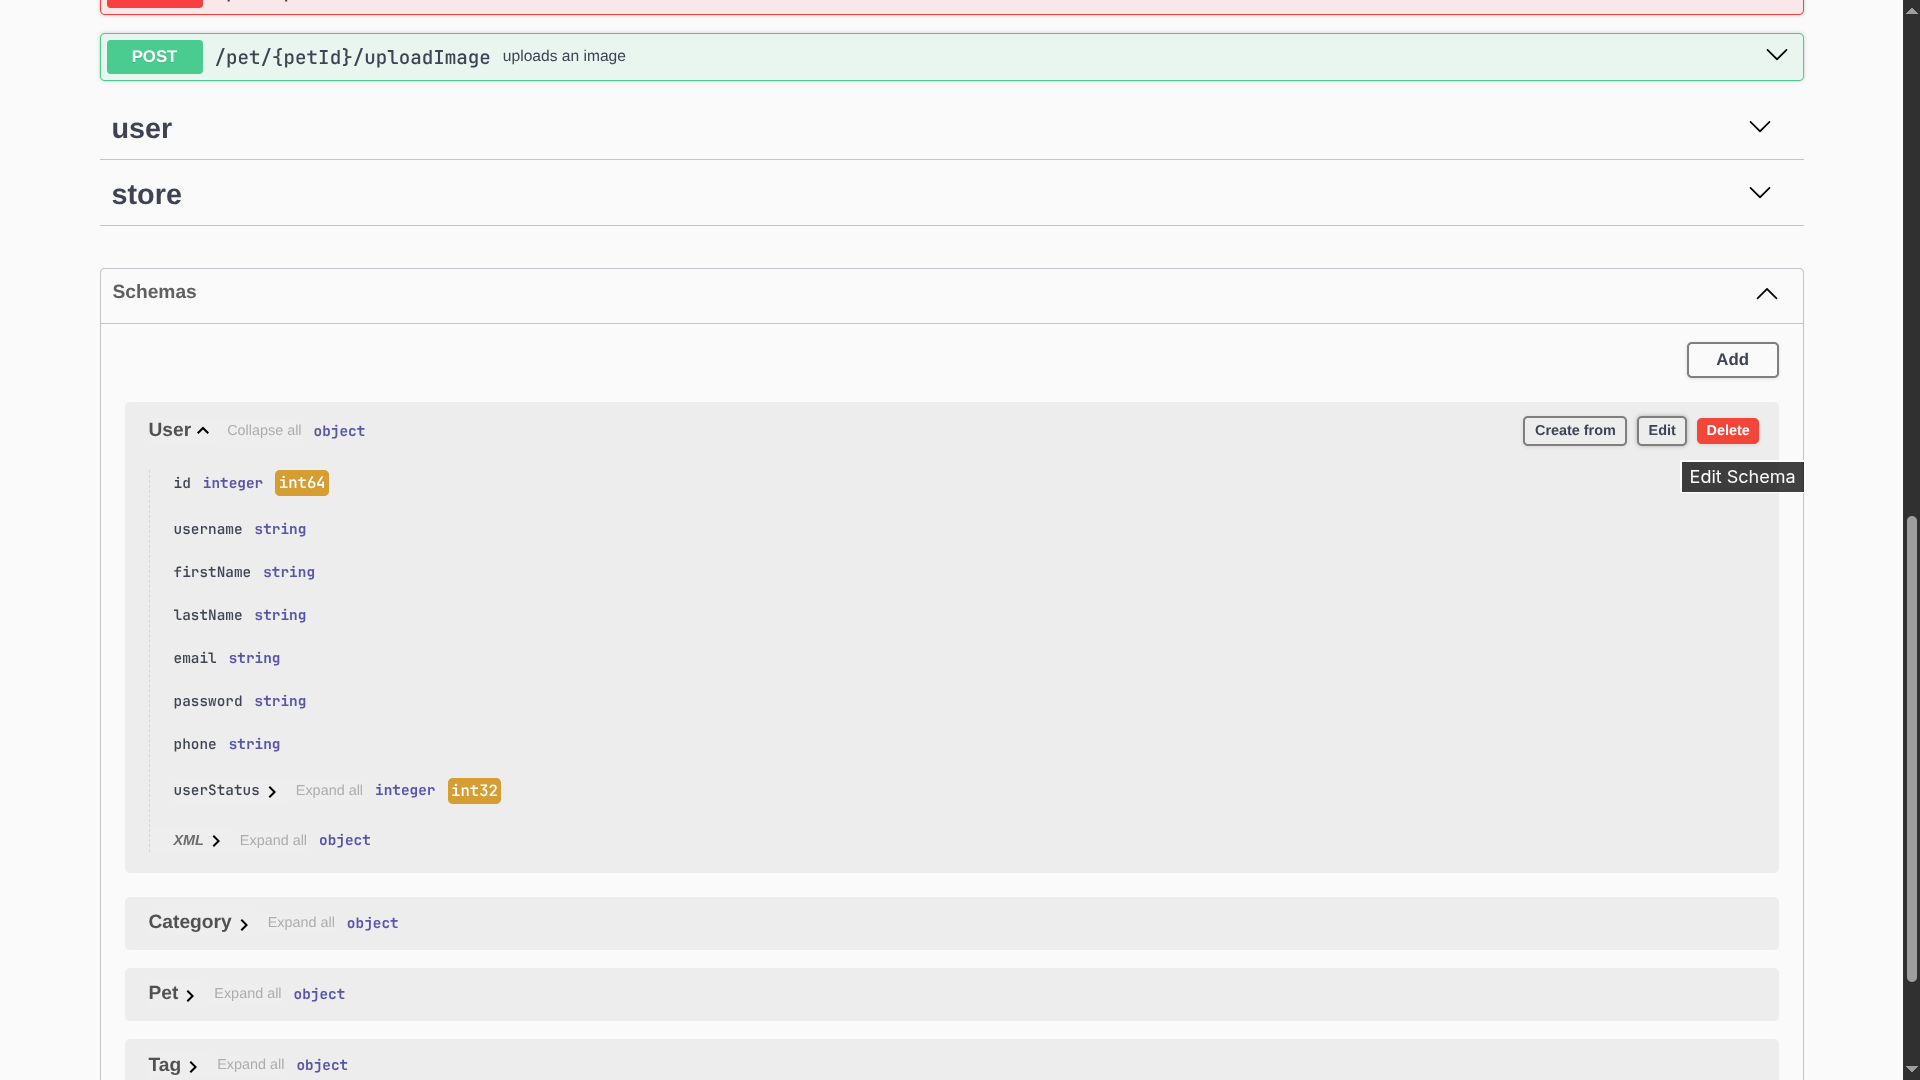1920x1080 pixels.
Task: Click the 'uploads an image' summary text
Action: [564, 56]
